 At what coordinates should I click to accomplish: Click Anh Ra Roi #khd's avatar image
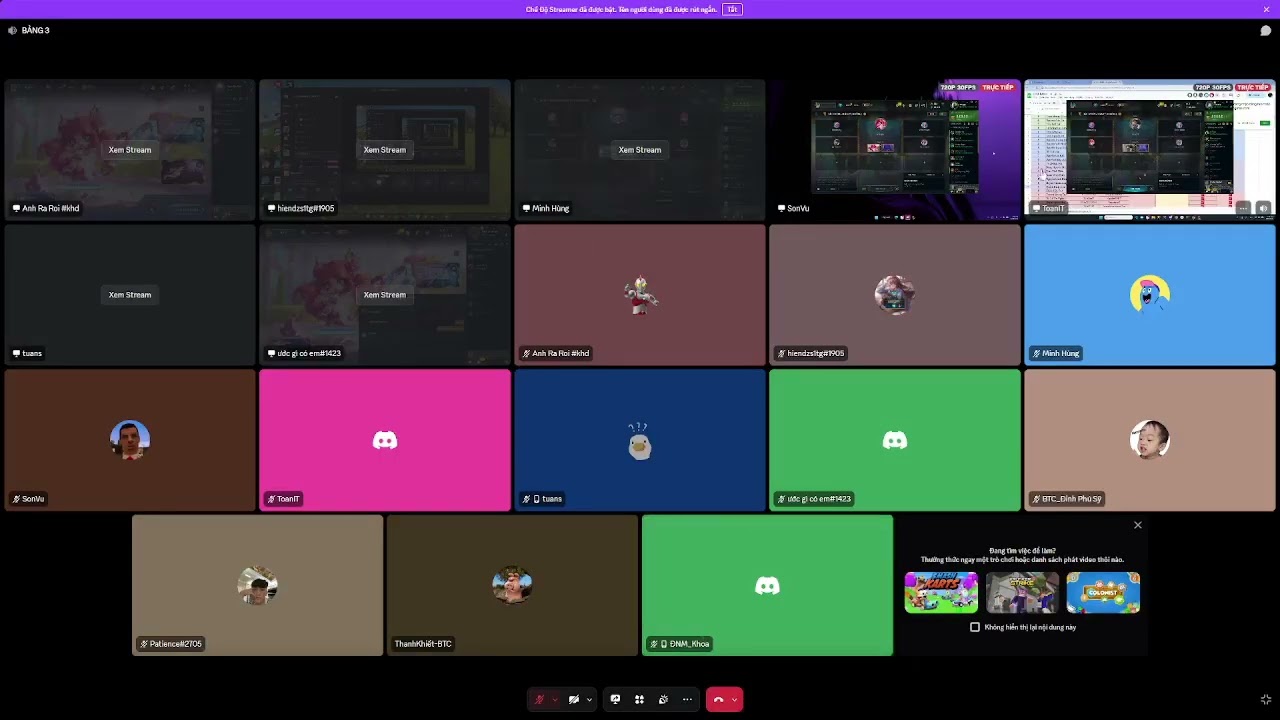[640, 295]
